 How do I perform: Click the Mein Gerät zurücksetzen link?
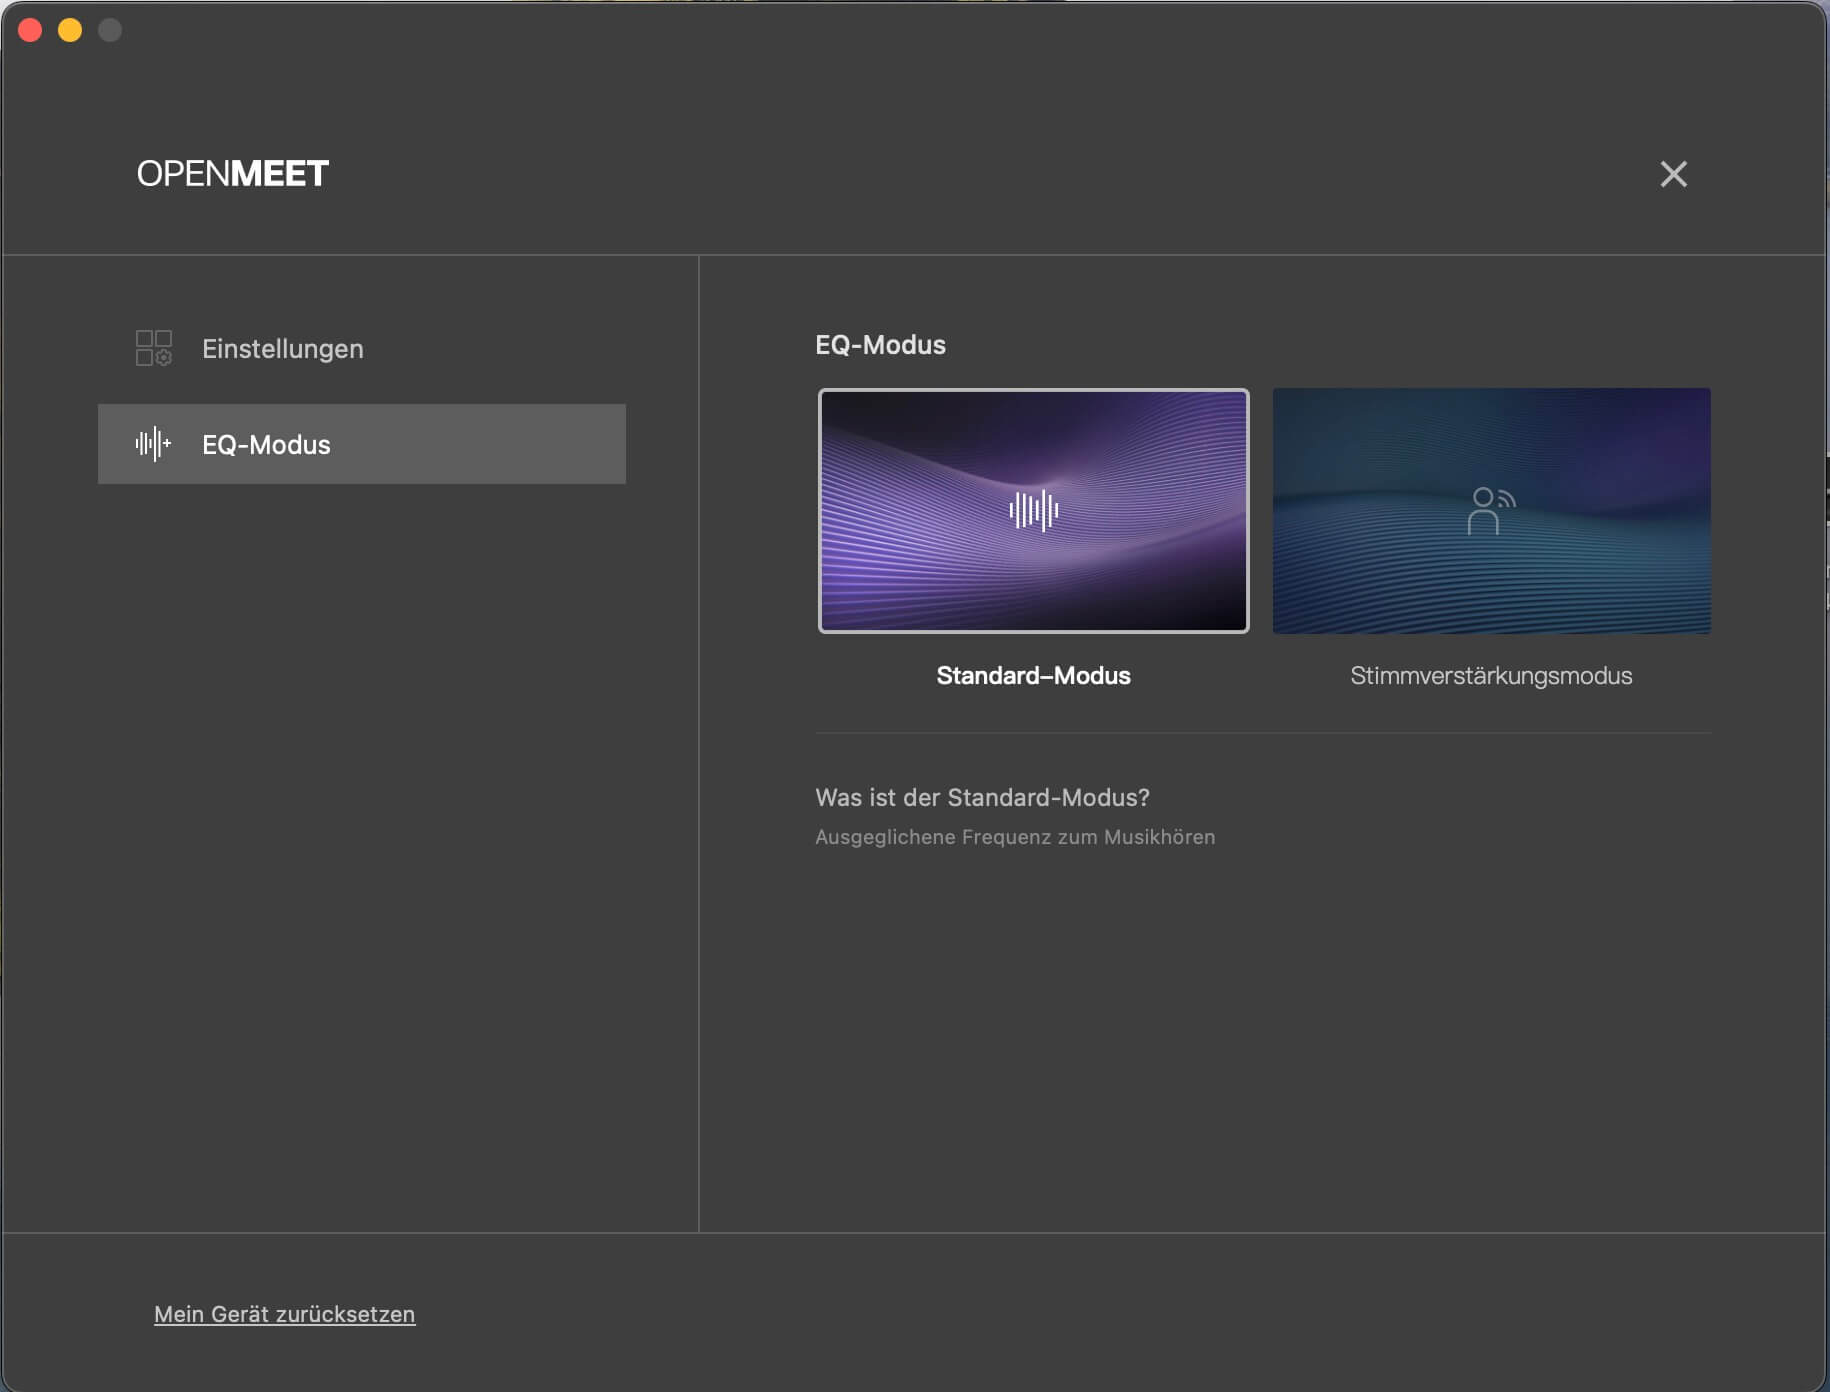[x=284, y=1314]
